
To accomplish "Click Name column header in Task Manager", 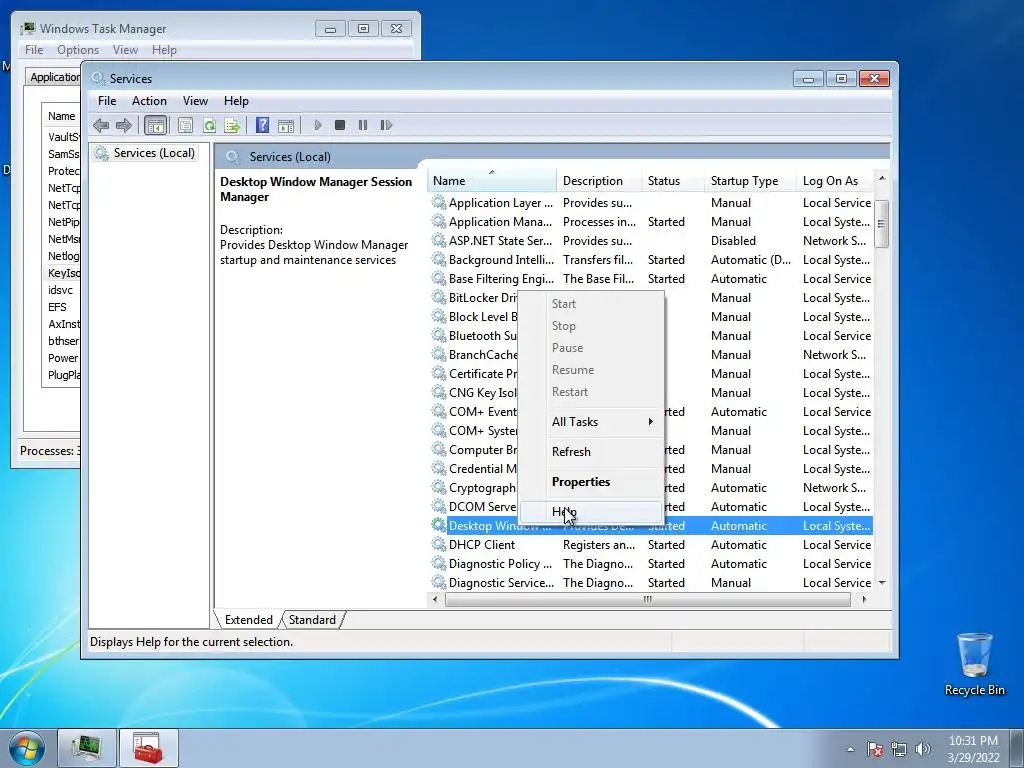I will coord(61,116).
